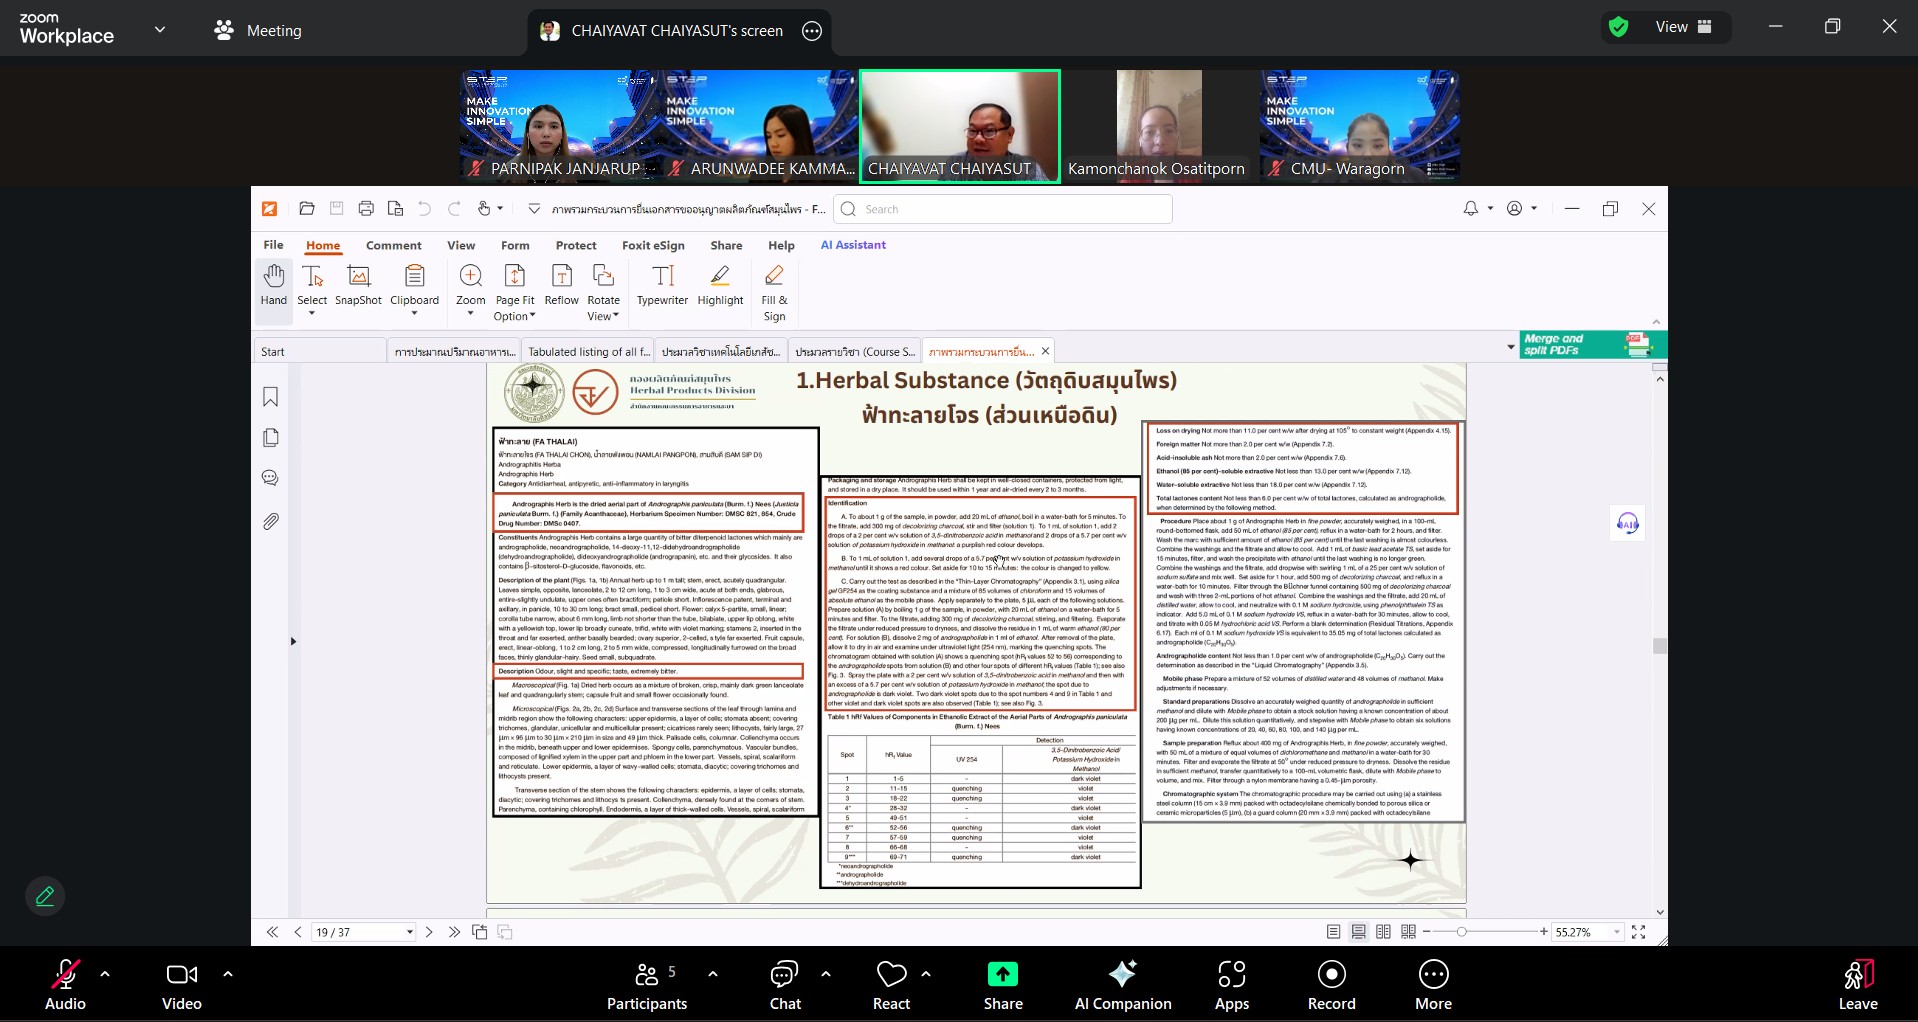Viewport: 1918px width, 1022px height.
Task: Start recording with Record button
Action: [x=1331, y=985]
